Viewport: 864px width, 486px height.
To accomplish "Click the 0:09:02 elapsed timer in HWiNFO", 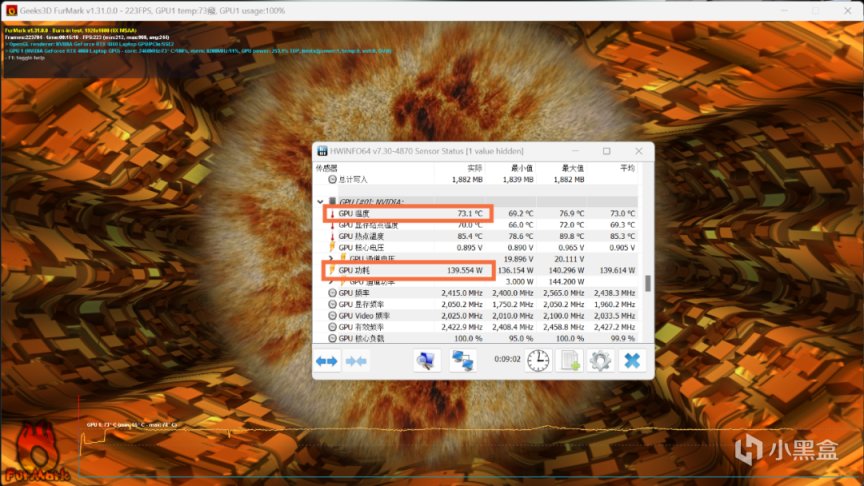I will [x=507, y=359].
